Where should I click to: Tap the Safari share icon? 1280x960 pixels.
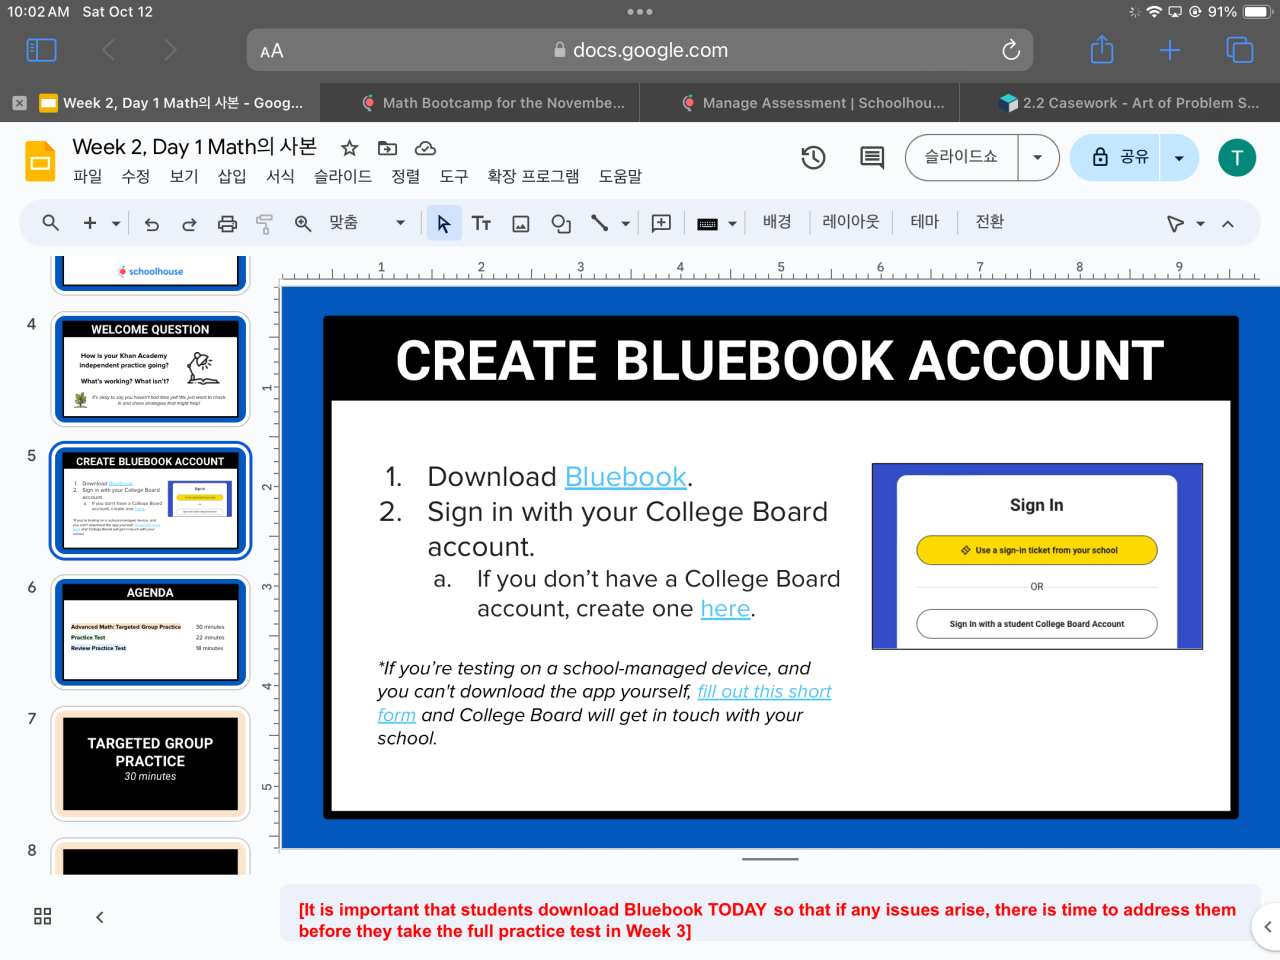(x=1102, y=49)
